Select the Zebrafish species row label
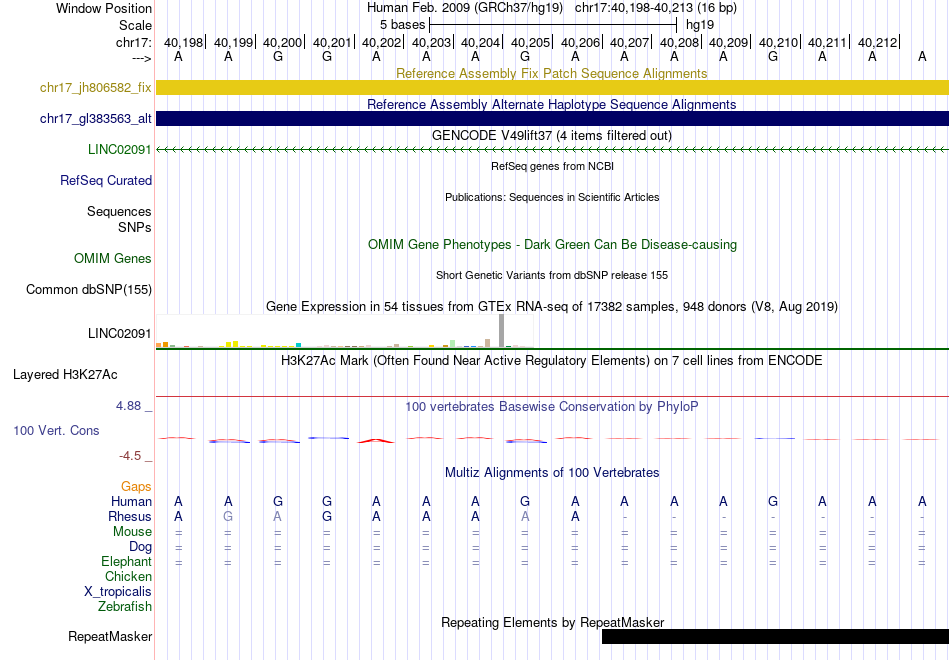This screenshot has height=660, width=950. (125, 606)
